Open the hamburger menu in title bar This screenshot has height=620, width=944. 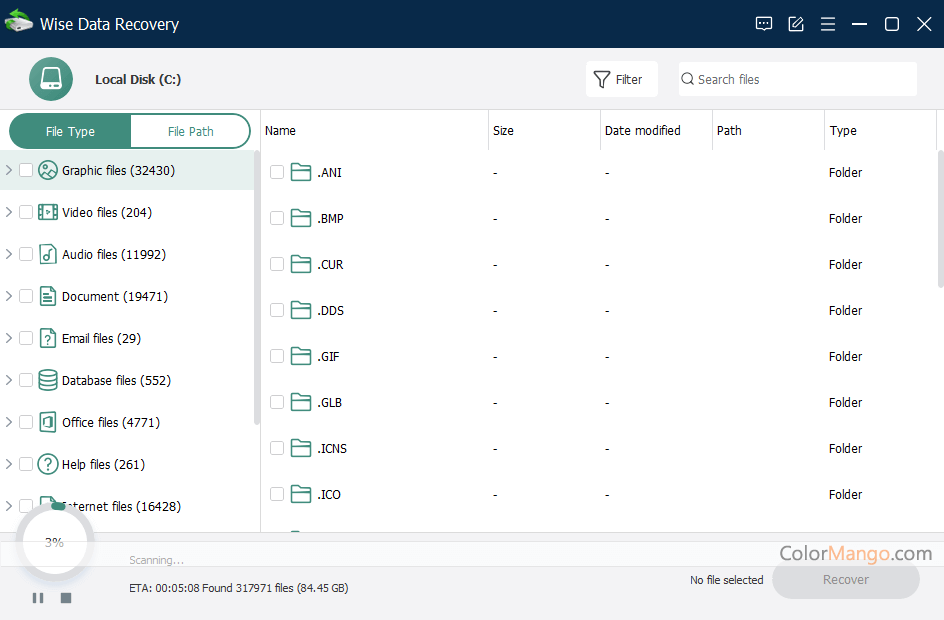click(827, 23)
